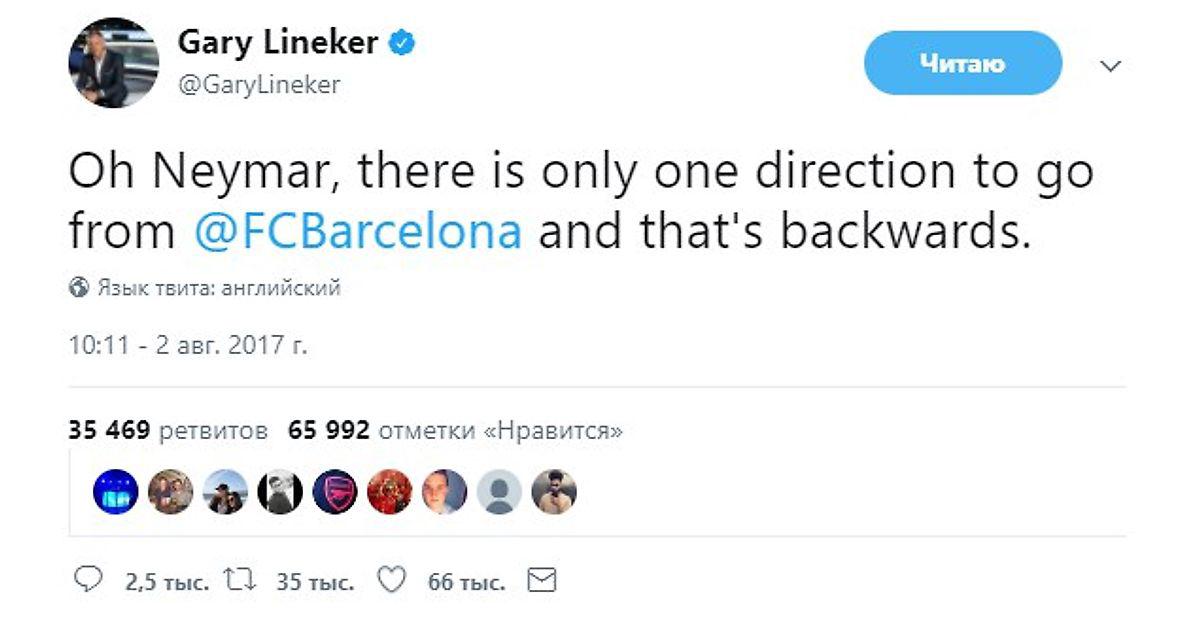Open the 35 469 ретвитов list
Image resolution: width=1200 pixels, height=630 pixels.
(168, 431)
